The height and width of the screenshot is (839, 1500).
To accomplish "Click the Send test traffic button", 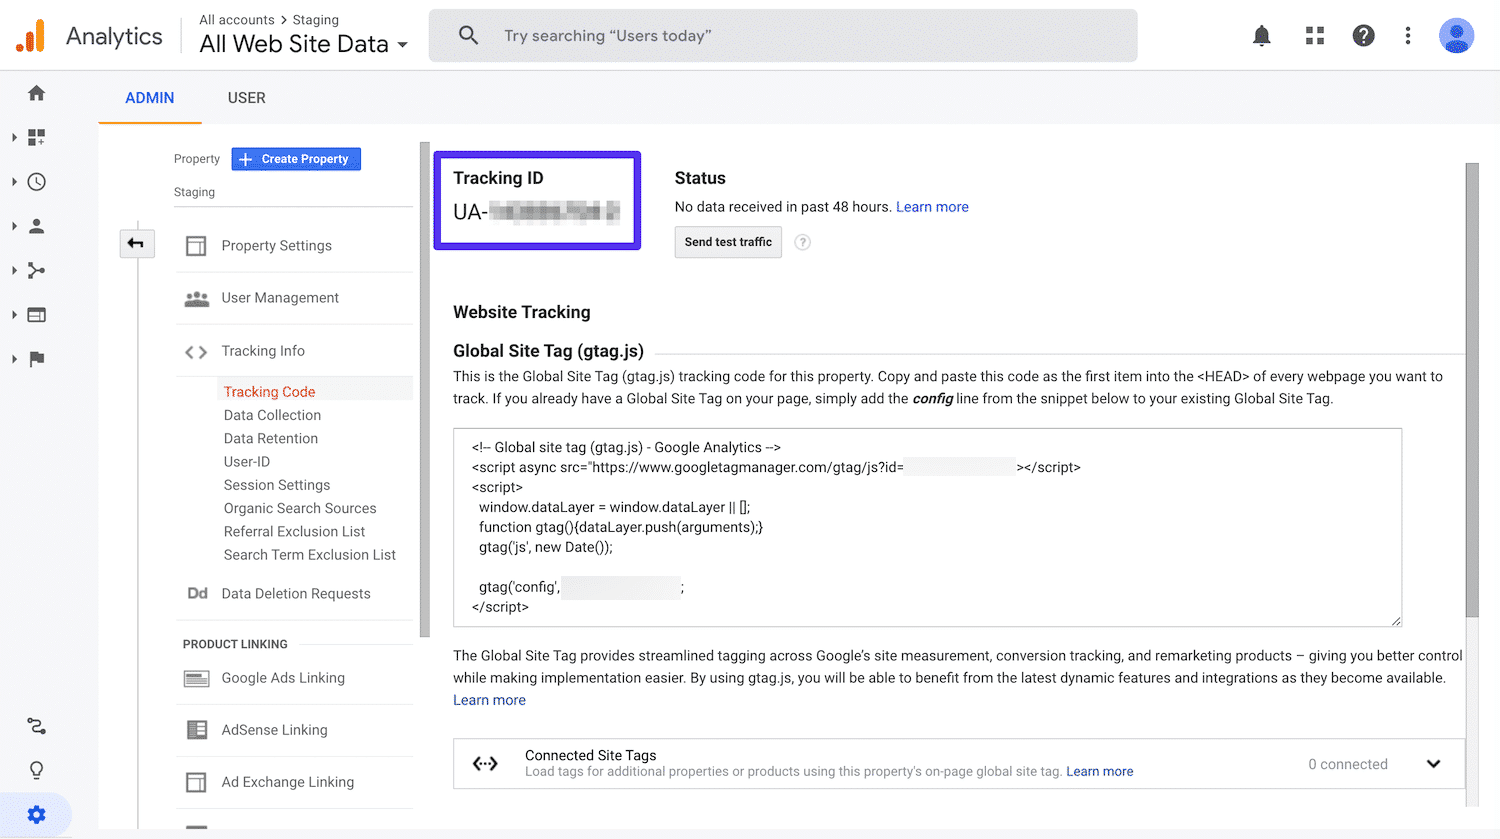I will point(728,242).
